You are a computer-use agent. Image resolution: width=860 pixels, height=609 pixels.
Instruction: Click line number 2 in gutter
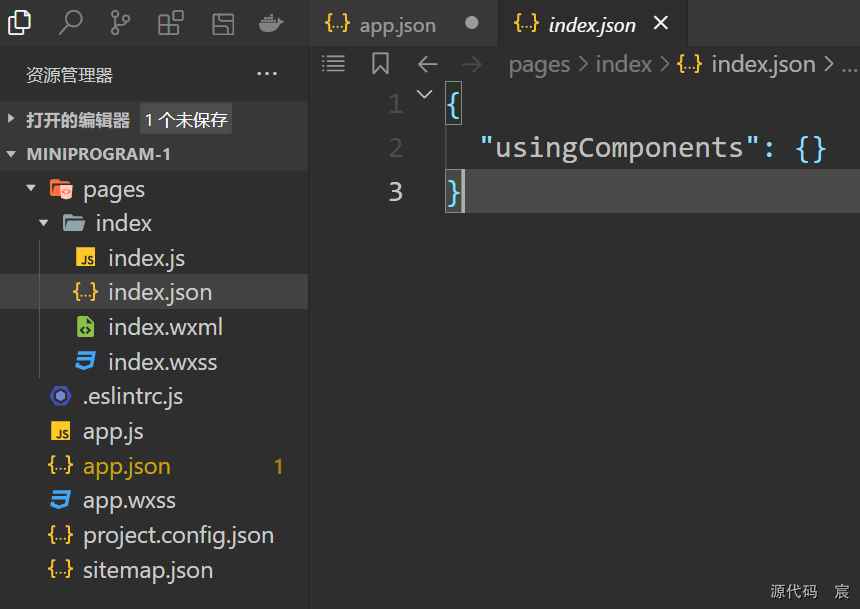point(395,148)
